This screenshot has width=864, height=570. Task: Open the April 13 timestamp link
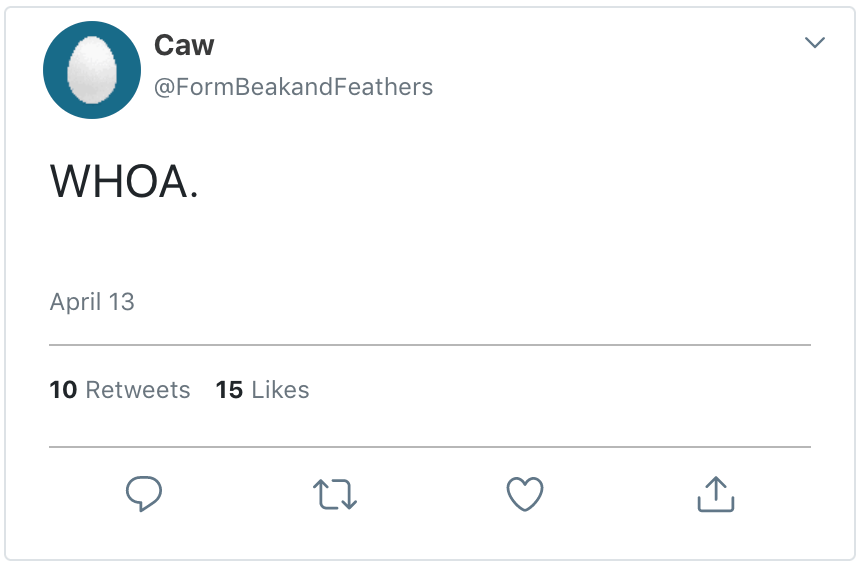[x=92, y=302]
